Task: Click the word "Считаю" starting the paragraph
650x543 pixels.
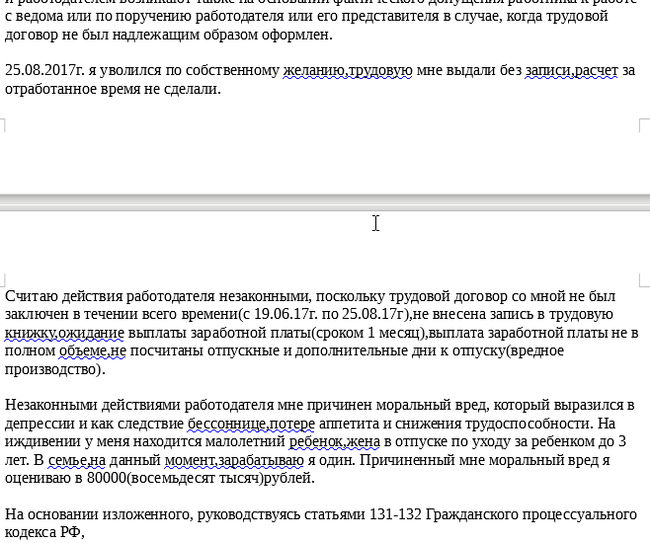Action: [x=30, y=296]
